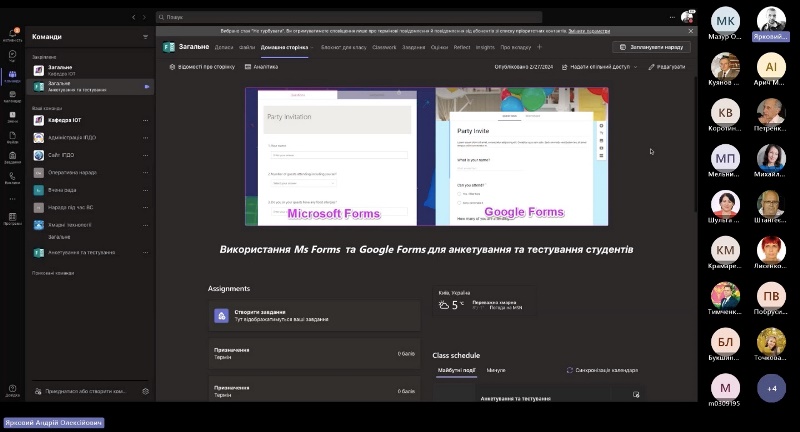
Task: Click the Редагувати button
Action: point(667,66)
